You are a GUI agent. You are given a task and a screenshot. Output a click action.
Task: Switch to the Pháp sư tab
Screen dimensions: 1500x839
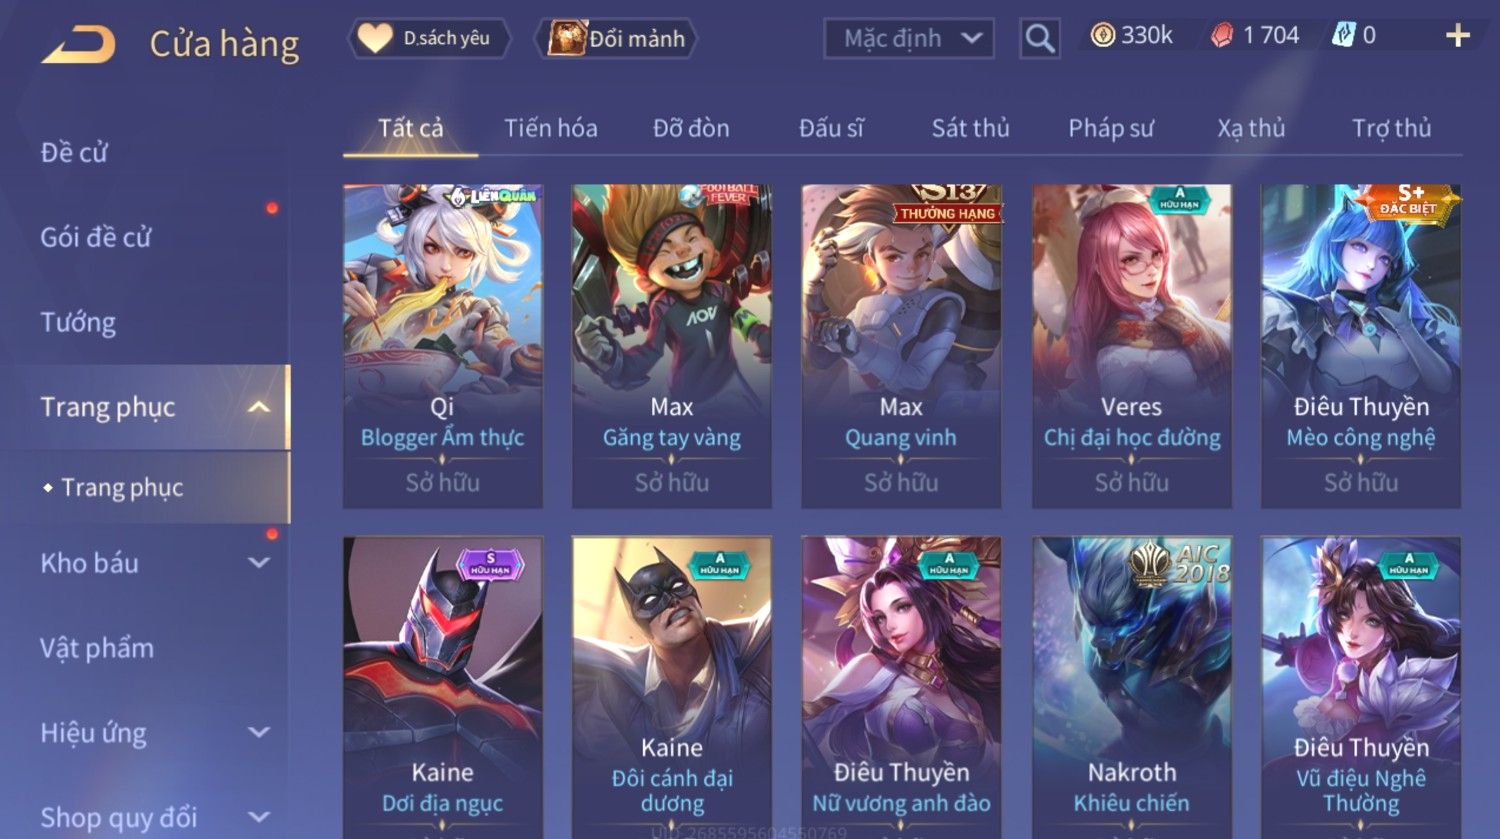click(1110, 128)
